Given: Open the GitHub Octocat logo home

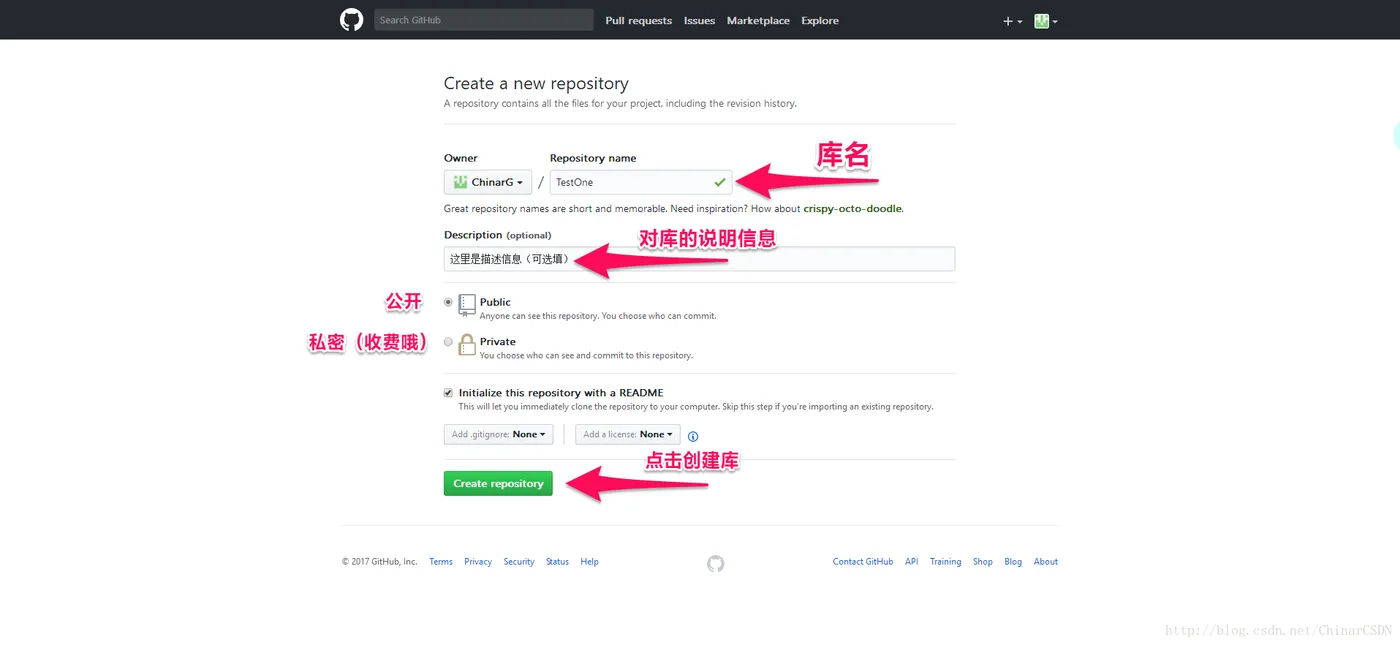Looking at the screenshot, I should point(351,20).
